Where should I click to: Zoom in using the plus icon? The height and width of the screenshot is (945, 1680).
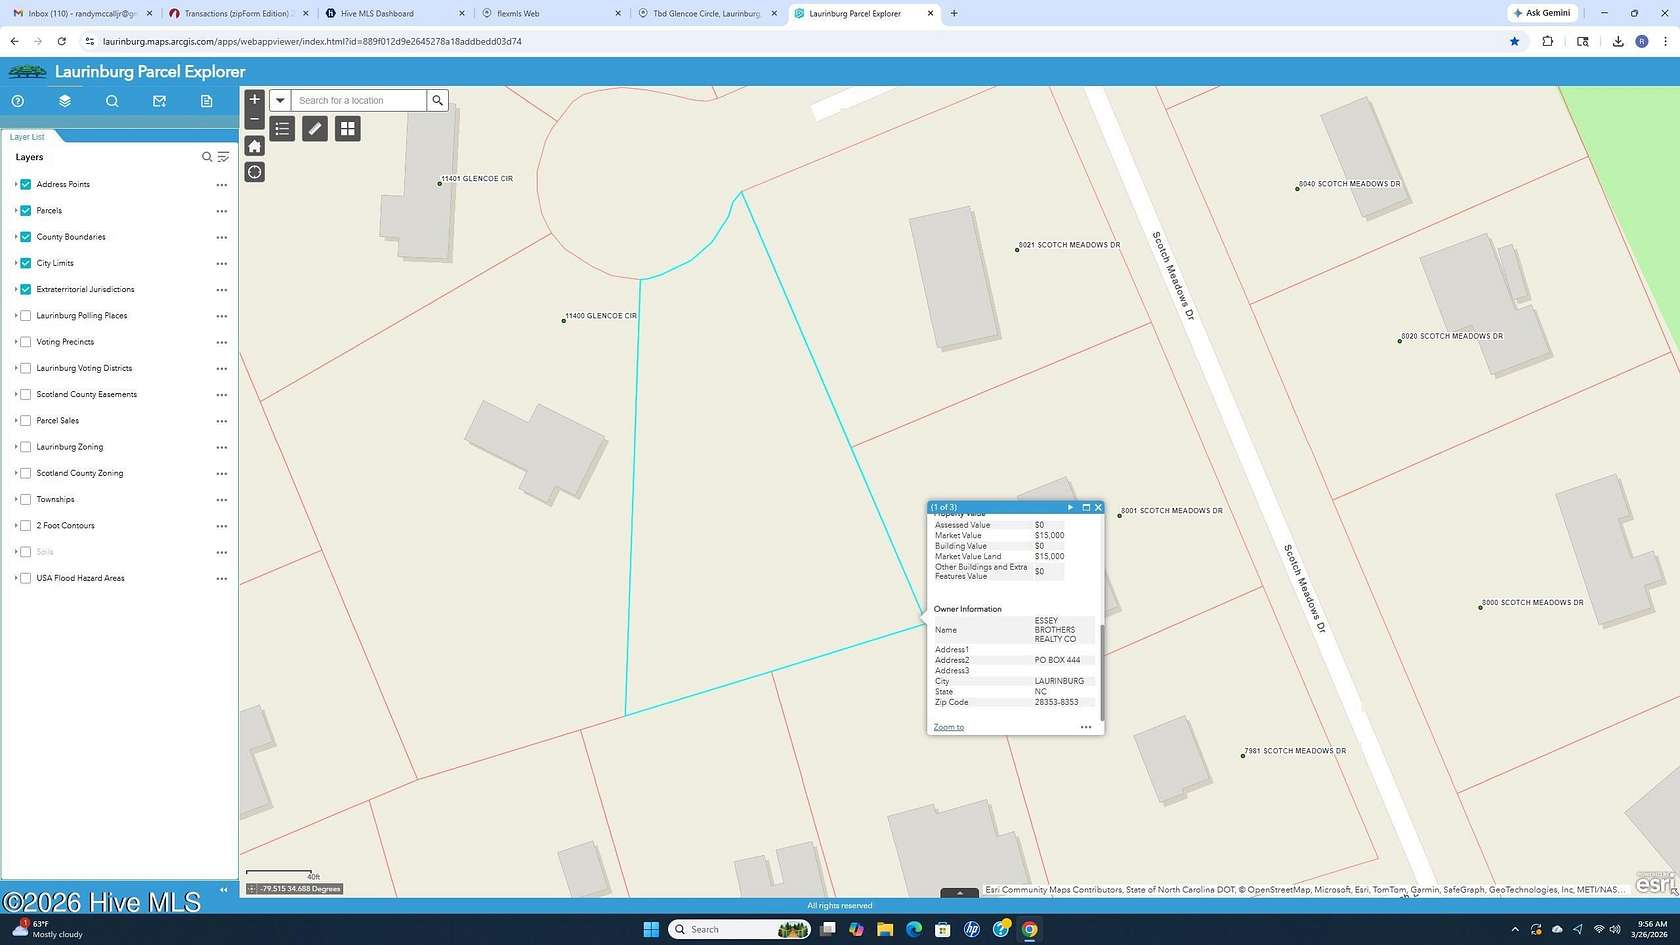pos(255,98)
